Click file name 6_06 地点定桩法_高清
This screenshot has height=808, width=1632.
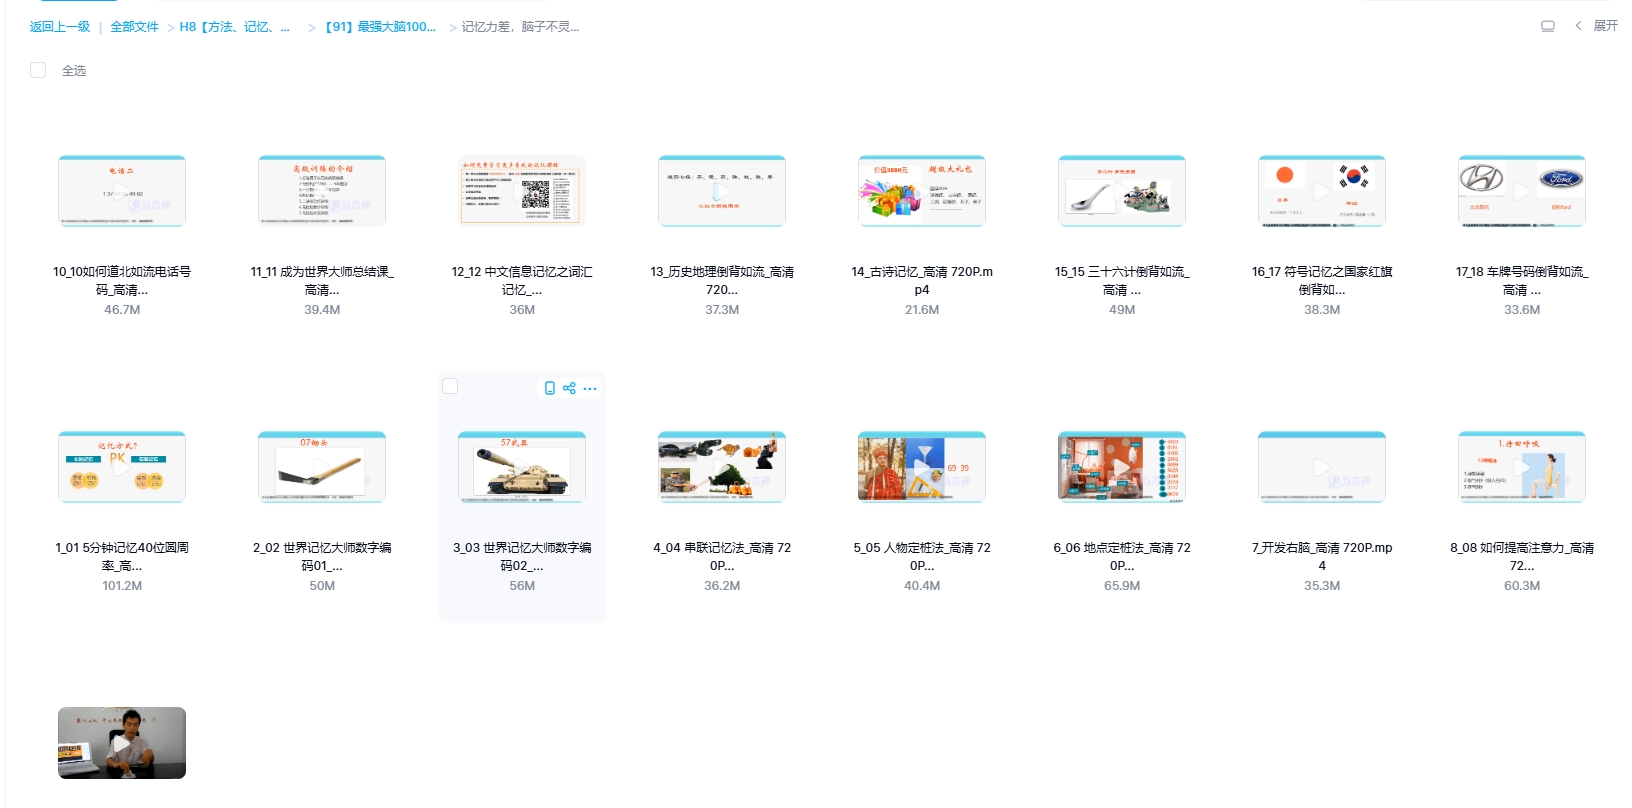pyautogui.click(x=1122, y=557)
